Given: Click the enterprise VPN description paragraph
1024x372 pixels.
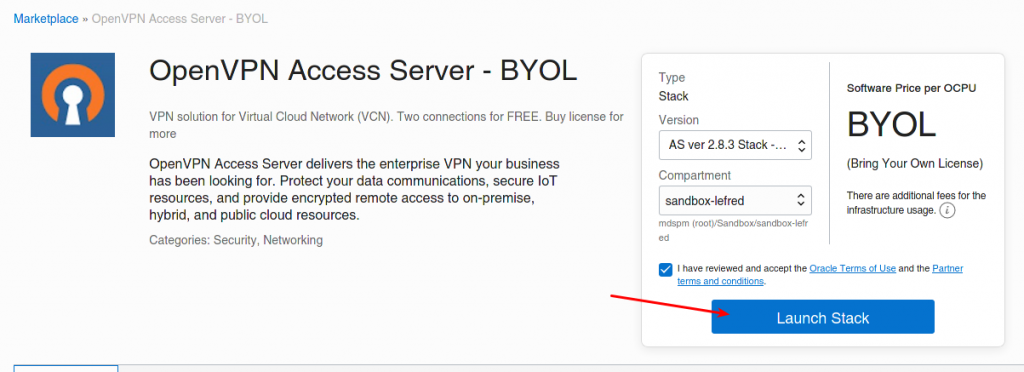Looking at the screenshot, I should 355,189.
